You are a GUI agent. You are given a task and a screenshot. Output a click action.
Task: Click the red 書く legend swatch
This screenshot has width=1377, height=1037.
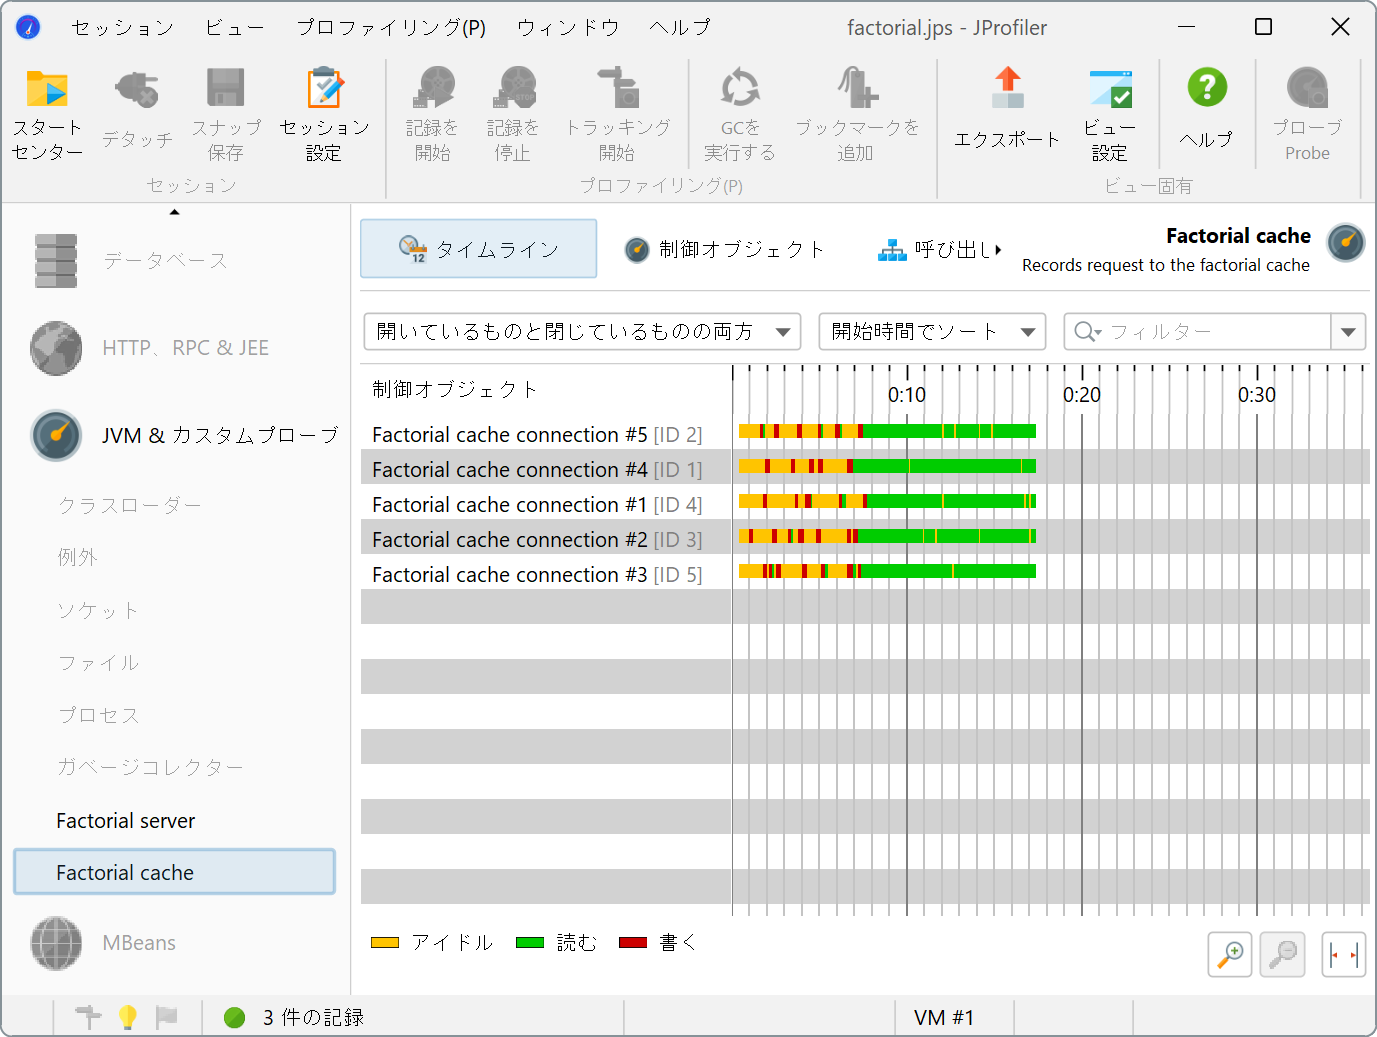633,943
